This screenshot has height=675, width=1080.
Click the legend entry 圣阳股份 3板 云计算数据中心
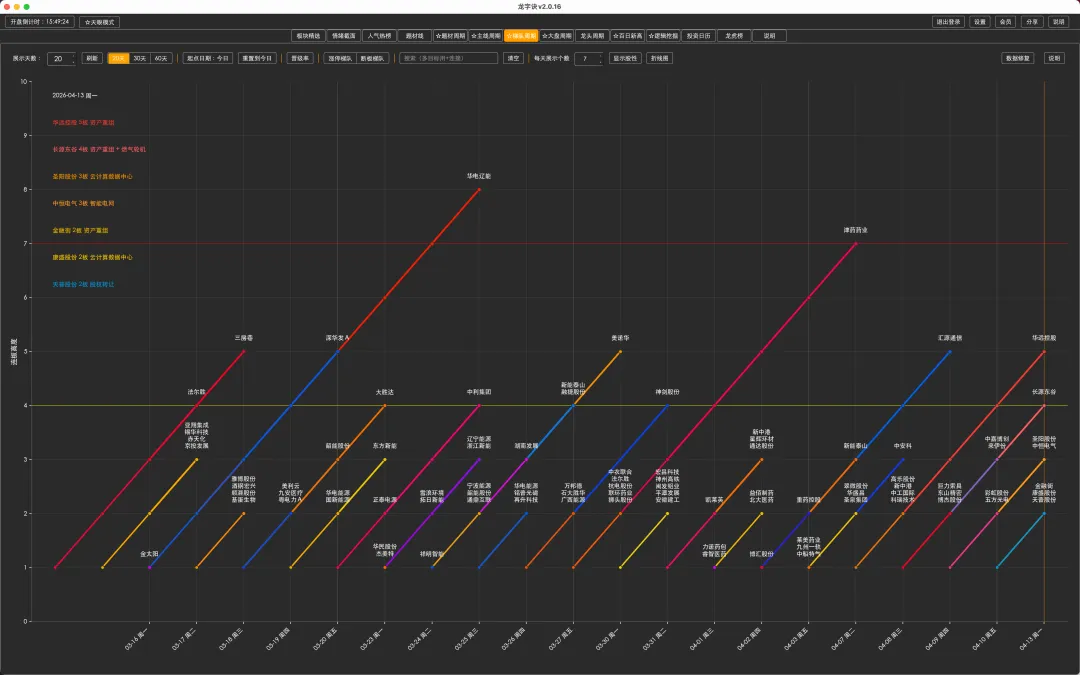click(92, 176)
